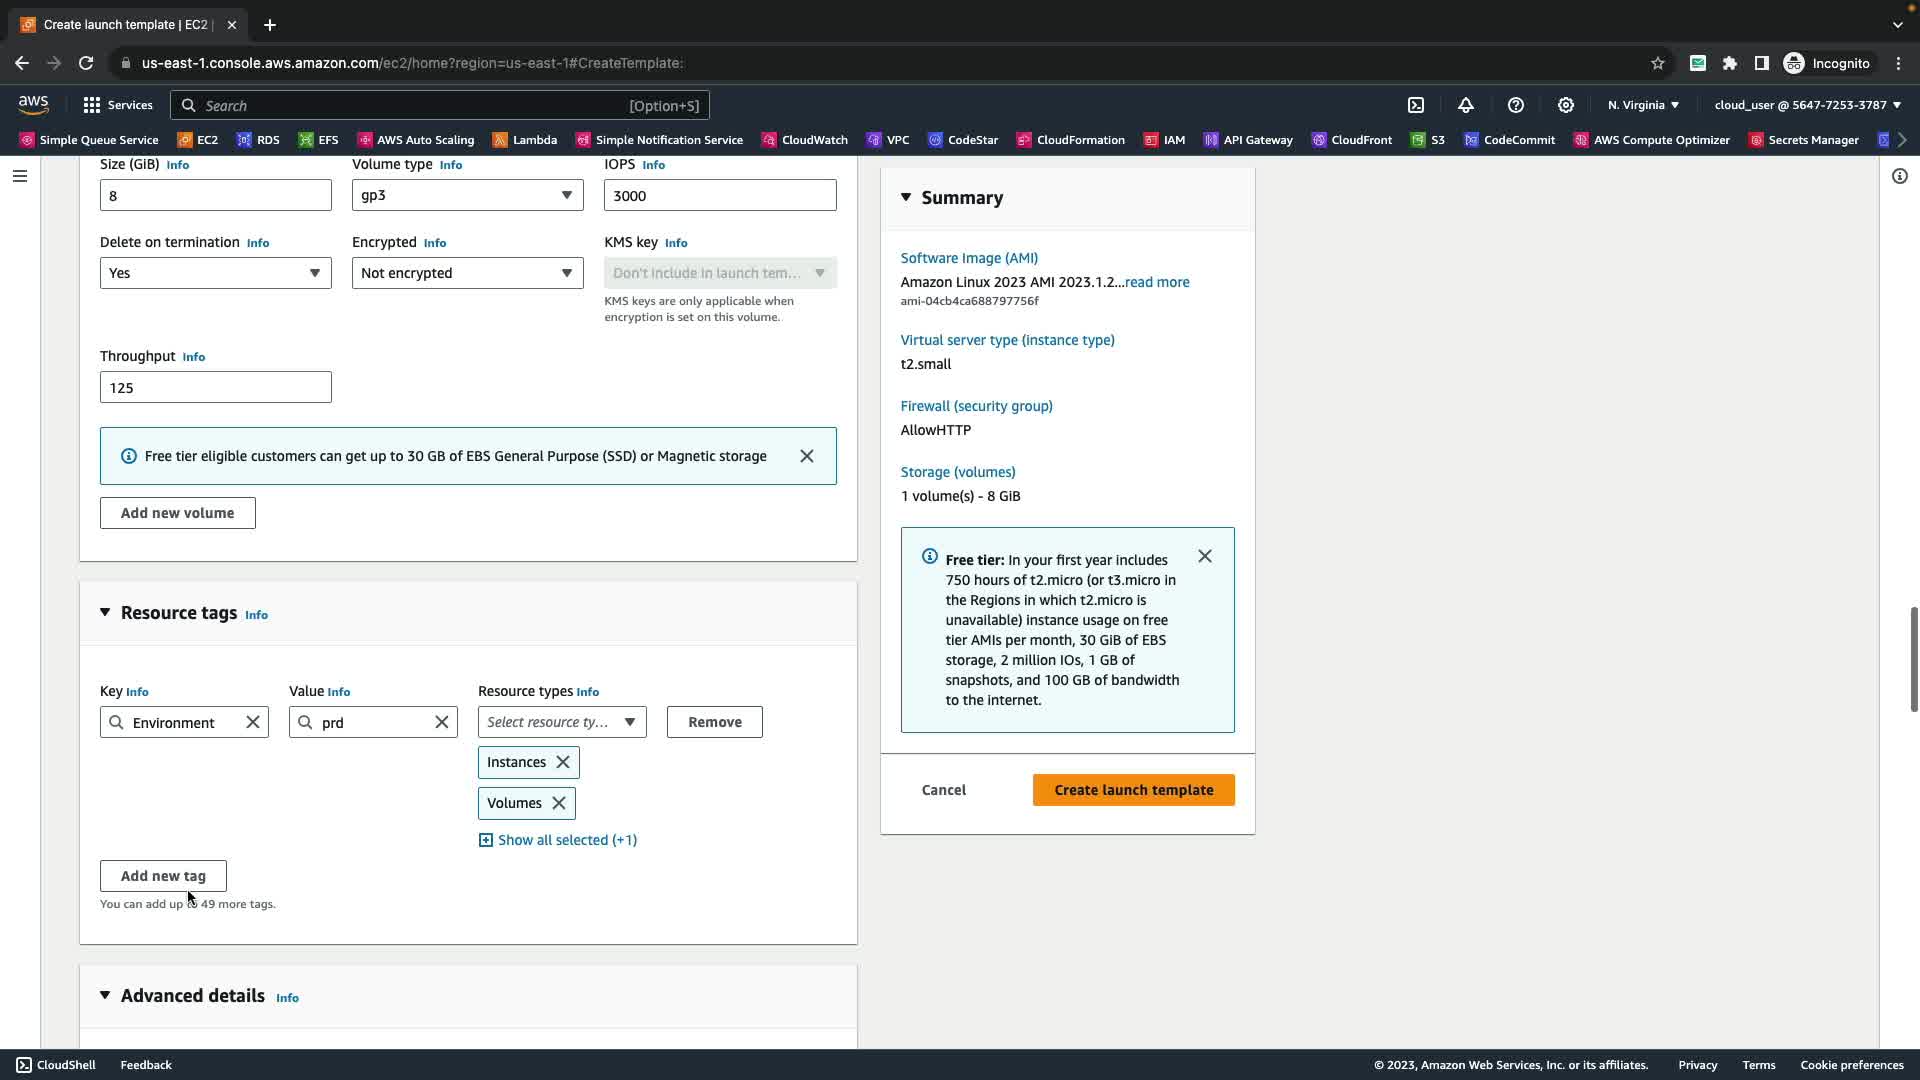Collapse the Resource tags section
Image resolution: width=1920 pixels, height=1080 pixels.
105,613
